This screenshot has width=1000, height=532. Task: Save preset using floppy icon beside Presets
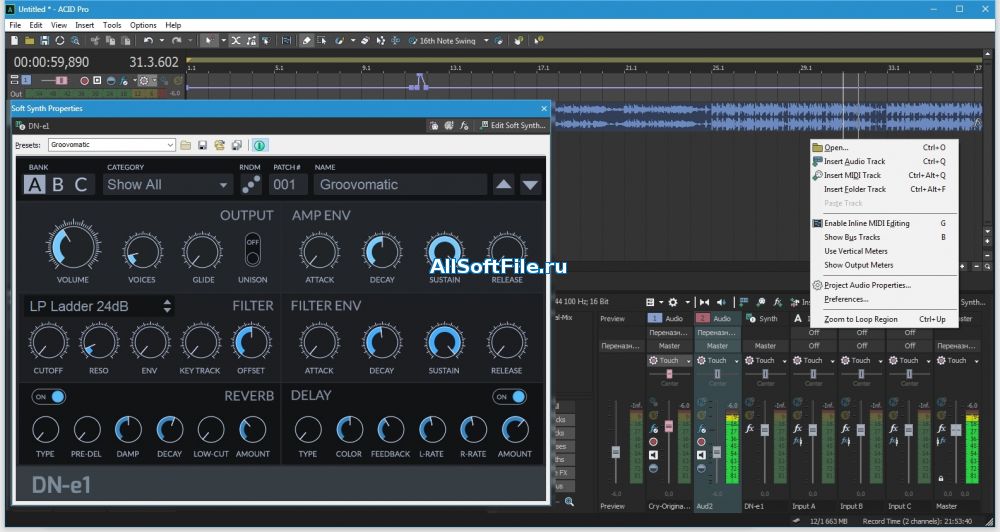tap(202, 145)
